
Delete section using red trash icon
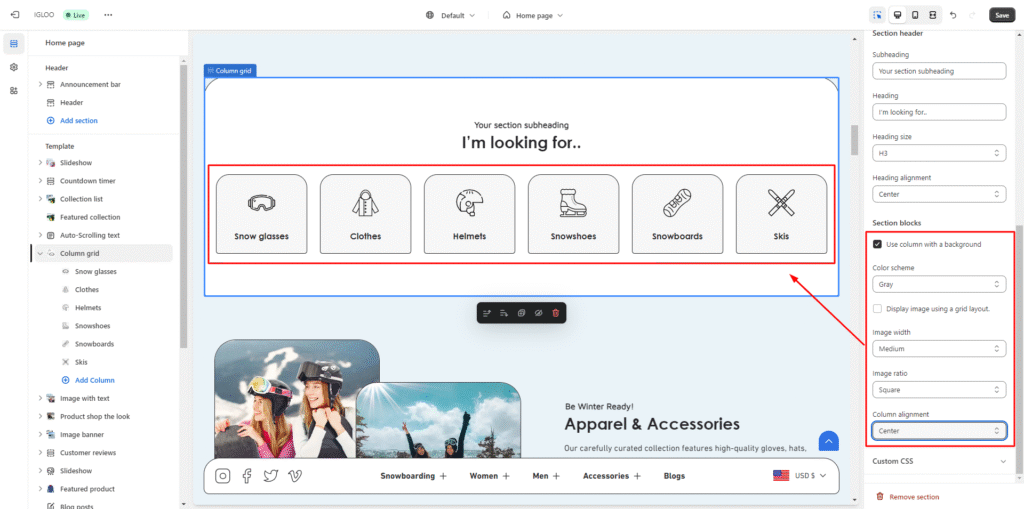click(556, 313)
